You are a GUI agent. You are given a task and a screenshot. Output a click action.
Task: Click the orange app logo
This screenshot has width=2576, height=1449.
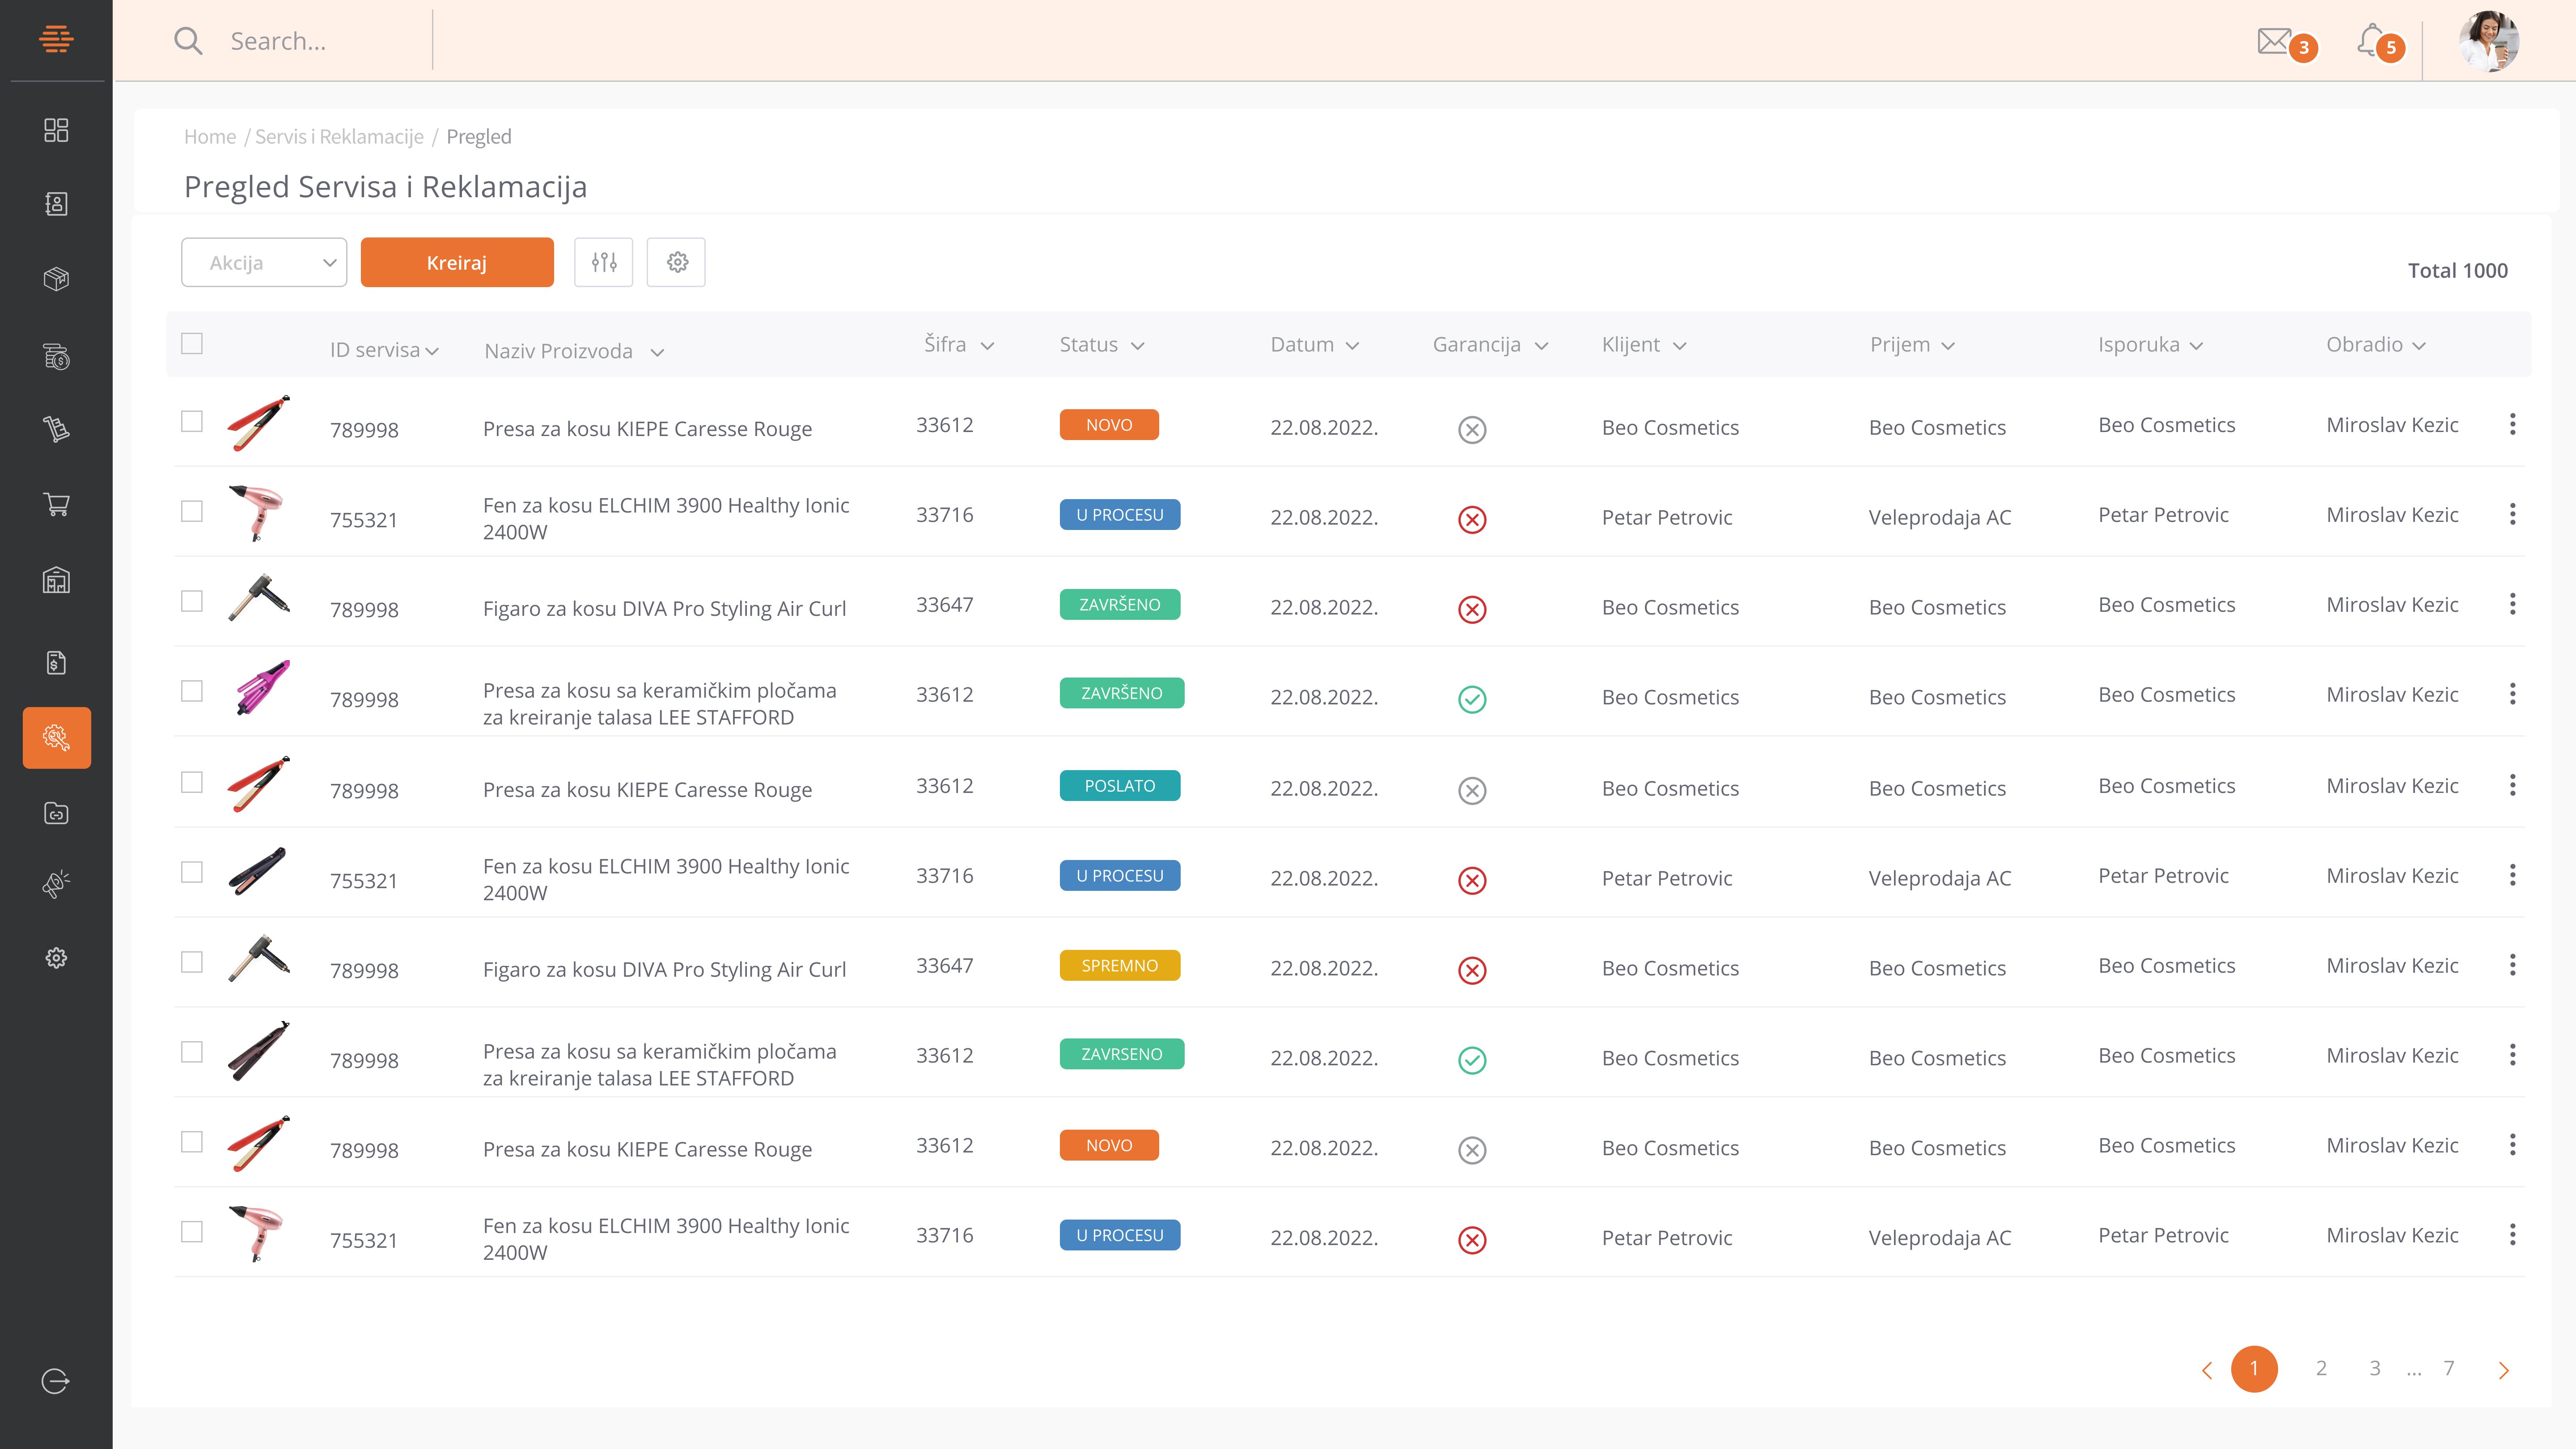[x=56, y=39]
